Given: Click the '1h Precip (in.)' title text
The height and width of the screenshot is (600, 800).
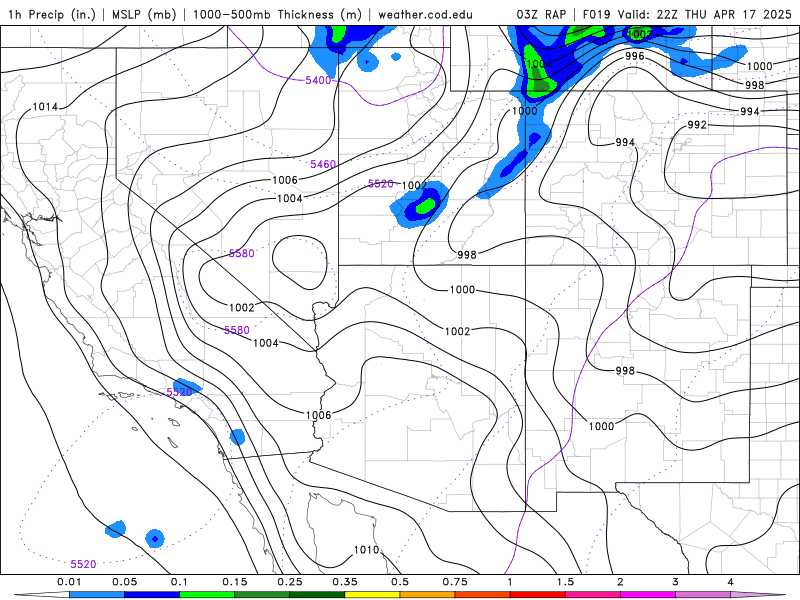Looking at the screenshot, I should point(52,14).
